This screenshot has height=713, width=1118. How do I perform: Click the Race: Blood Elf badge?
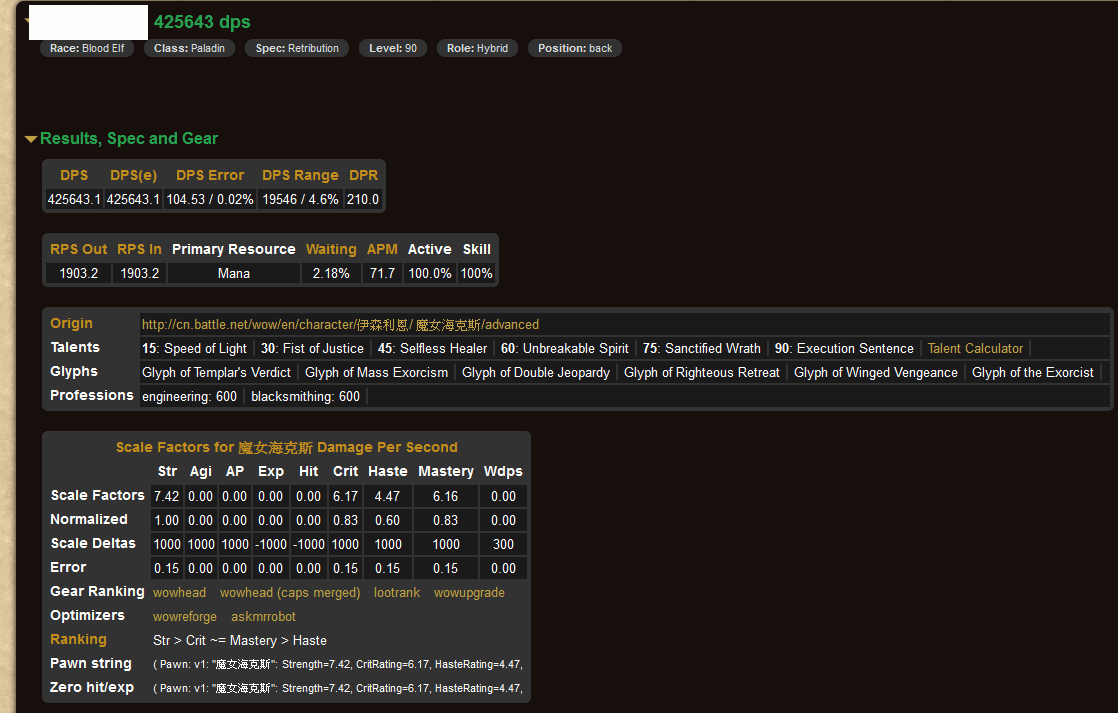point(87,48)
